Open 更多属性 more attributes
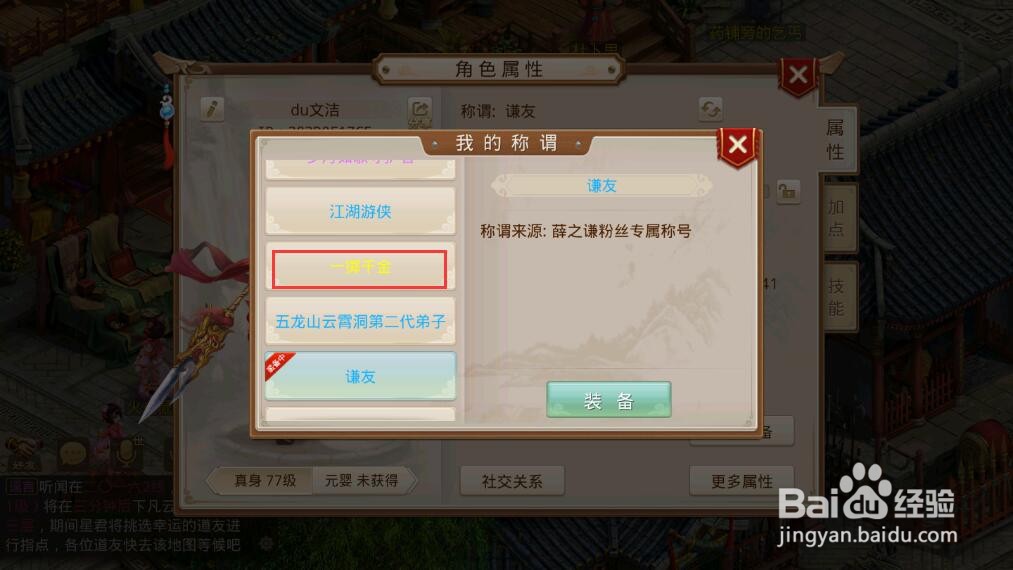 click(x=742, y=481)
